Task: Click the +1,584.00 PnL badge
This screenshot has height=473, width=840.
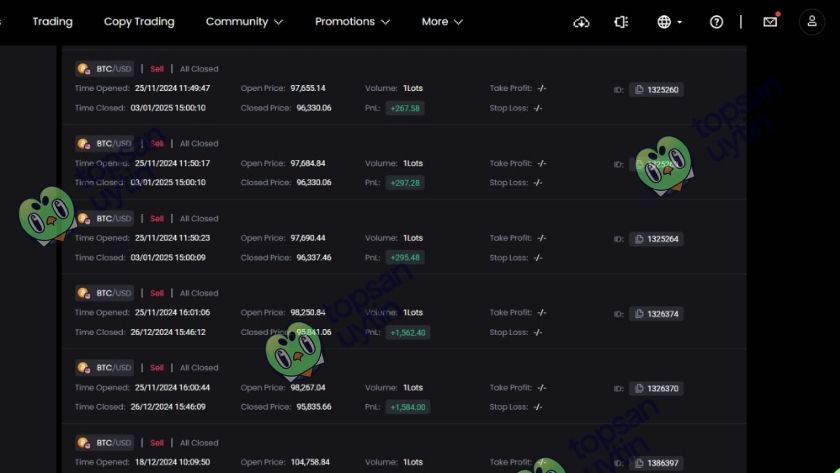Action: point(407,407)
